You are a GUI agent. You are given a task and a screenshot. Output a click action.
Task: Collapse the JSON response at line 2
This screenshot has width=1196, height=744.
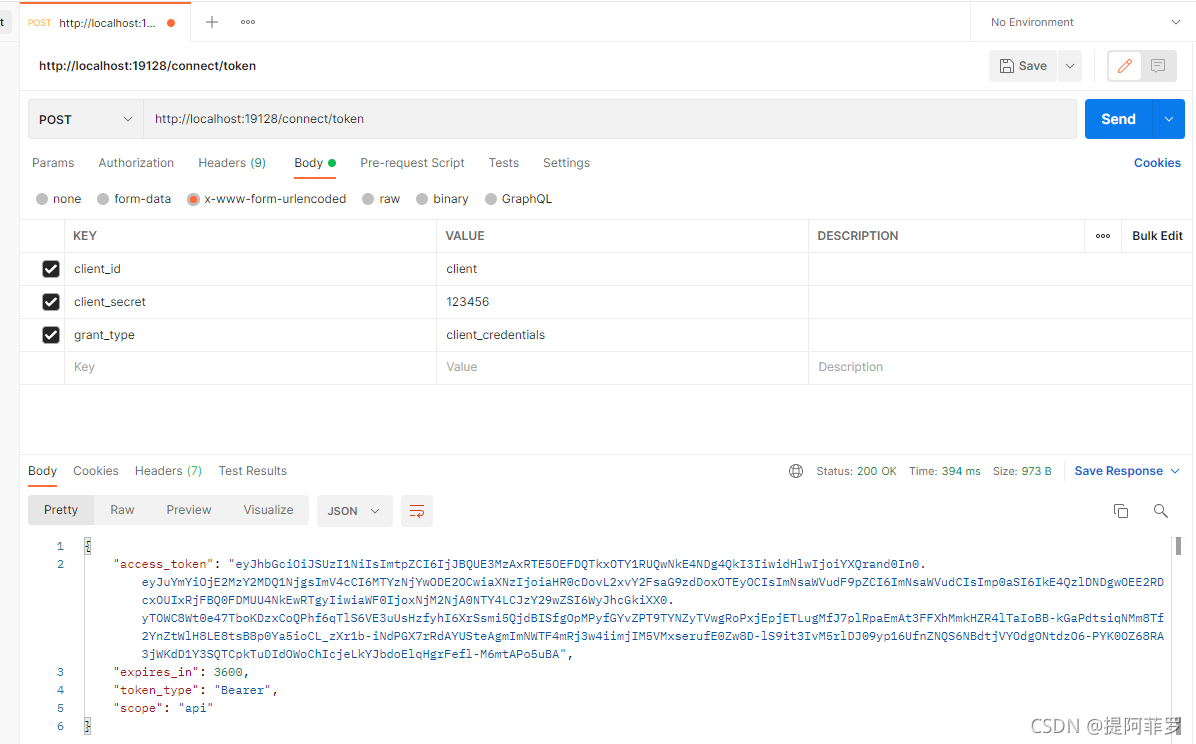[x=85, y=563]
